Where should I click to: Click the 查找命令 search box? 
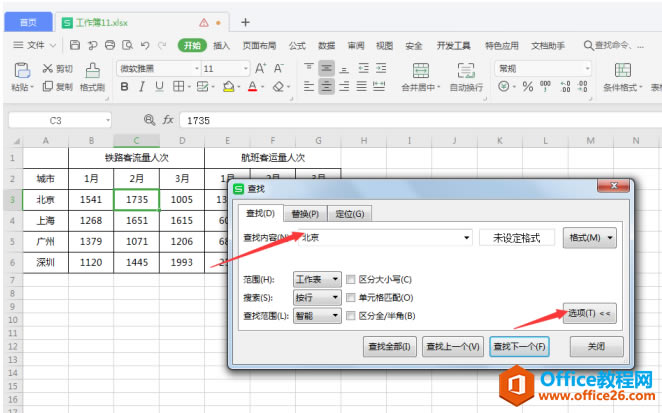[614, 45]
